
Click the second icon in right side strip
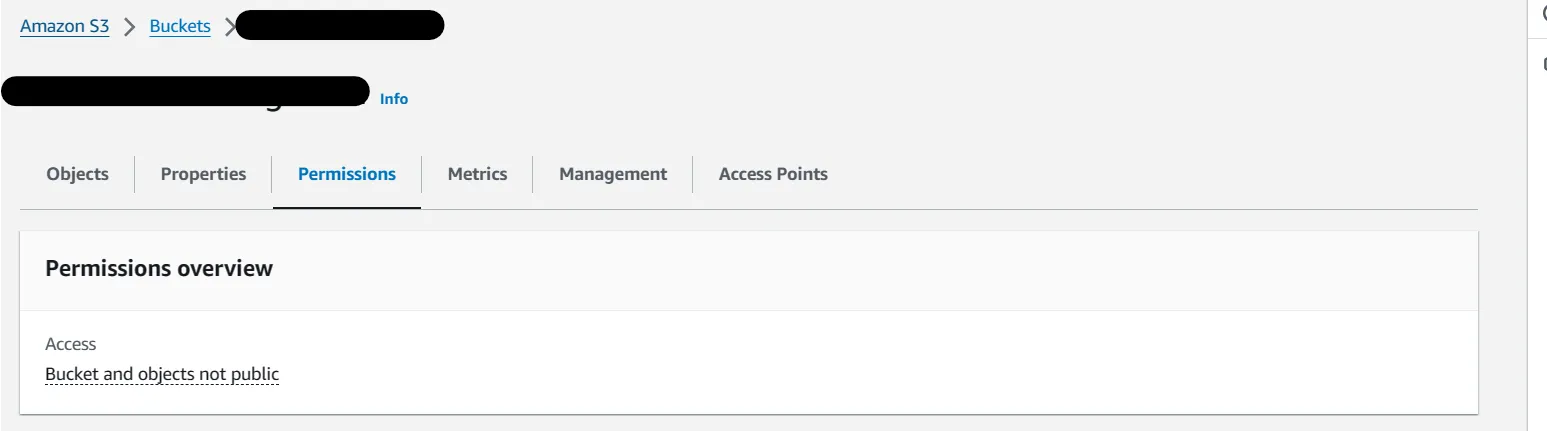(x=1543, y=64)
